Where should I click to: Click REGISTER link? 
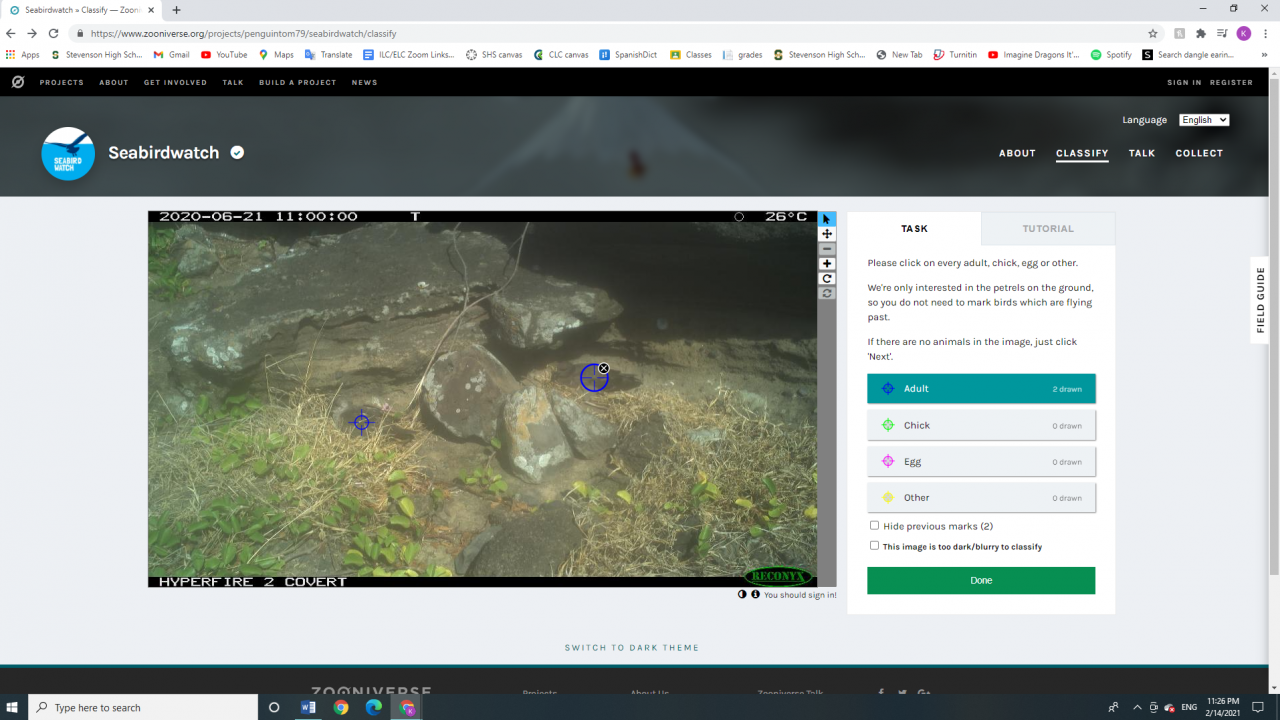coord(1231,82)
